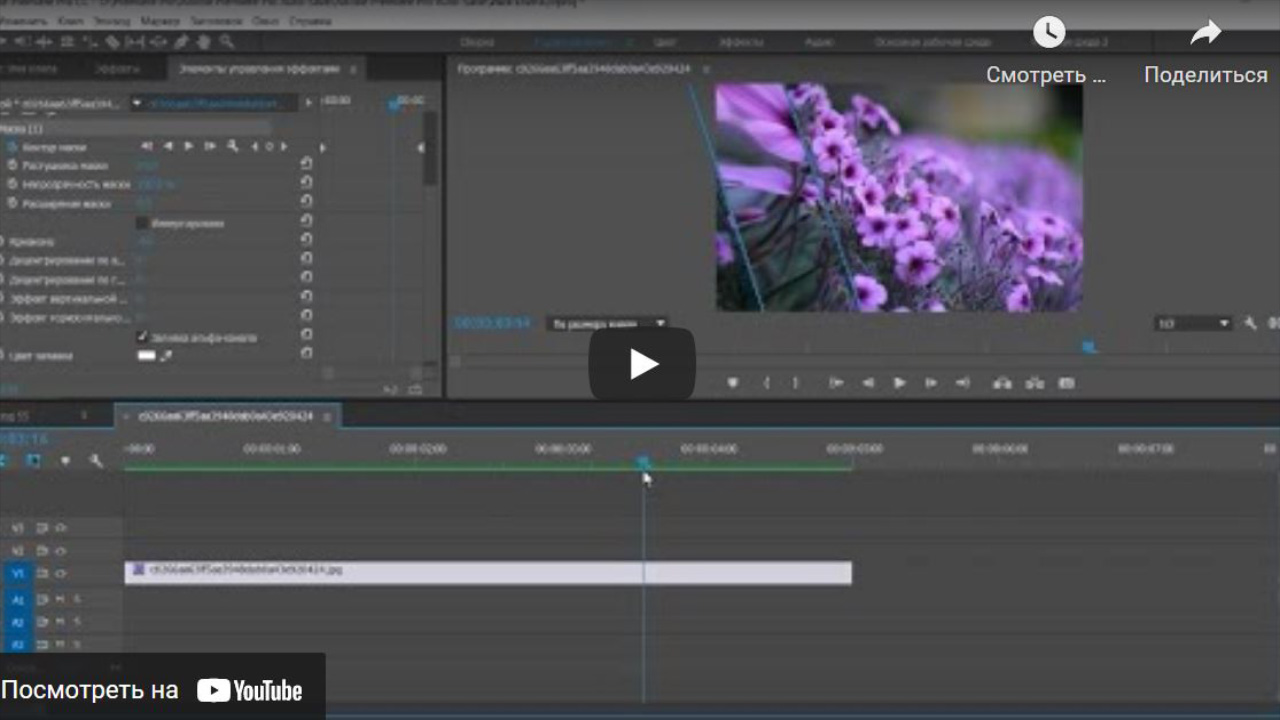
Task: Click the magnifying glass icon above the timeline
Action: [x=97, y=461]
